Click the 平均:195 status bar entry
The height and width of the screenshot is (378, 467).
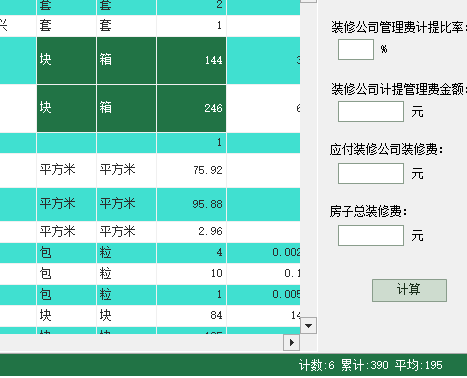tap(419, 366)
